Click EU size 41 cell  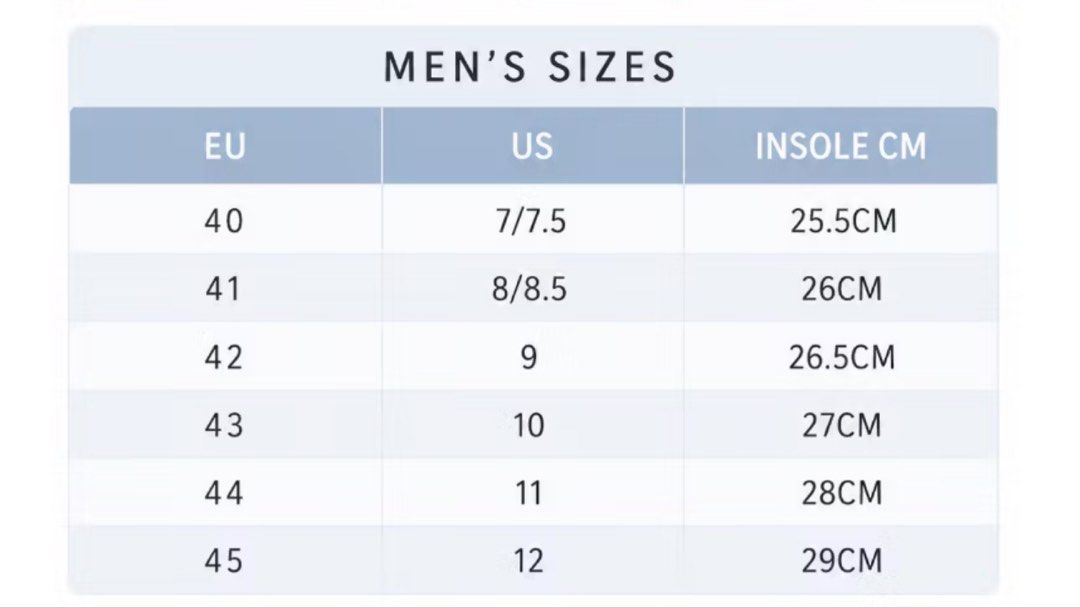pos(225,289)
